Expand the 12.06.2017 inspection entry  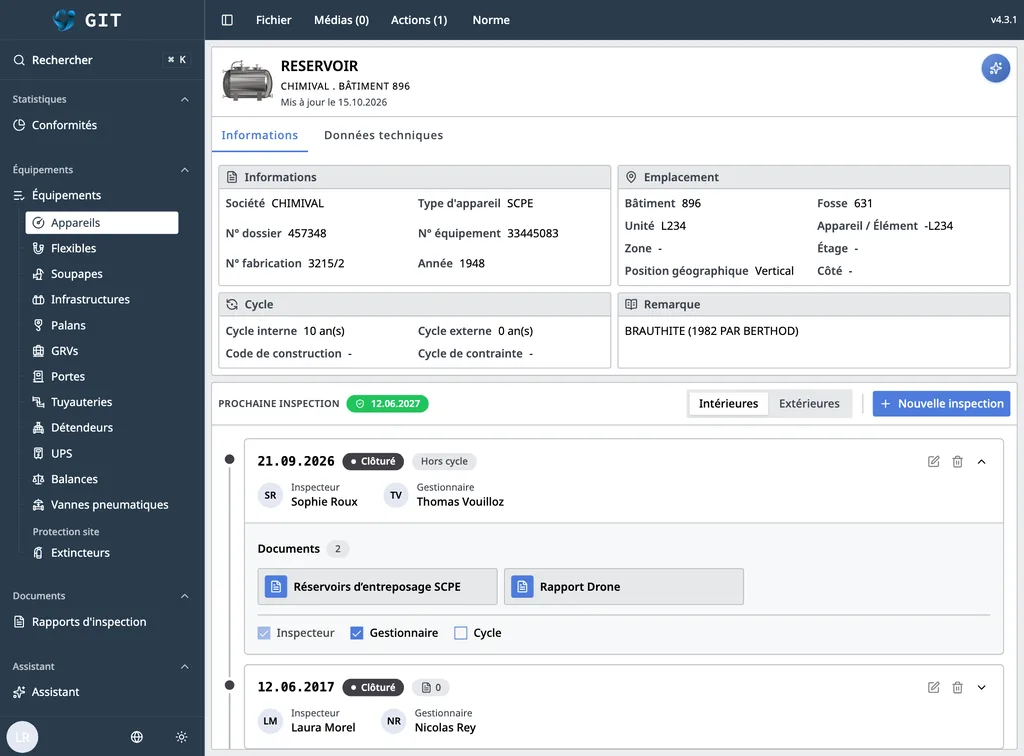[x=982, y=687]
